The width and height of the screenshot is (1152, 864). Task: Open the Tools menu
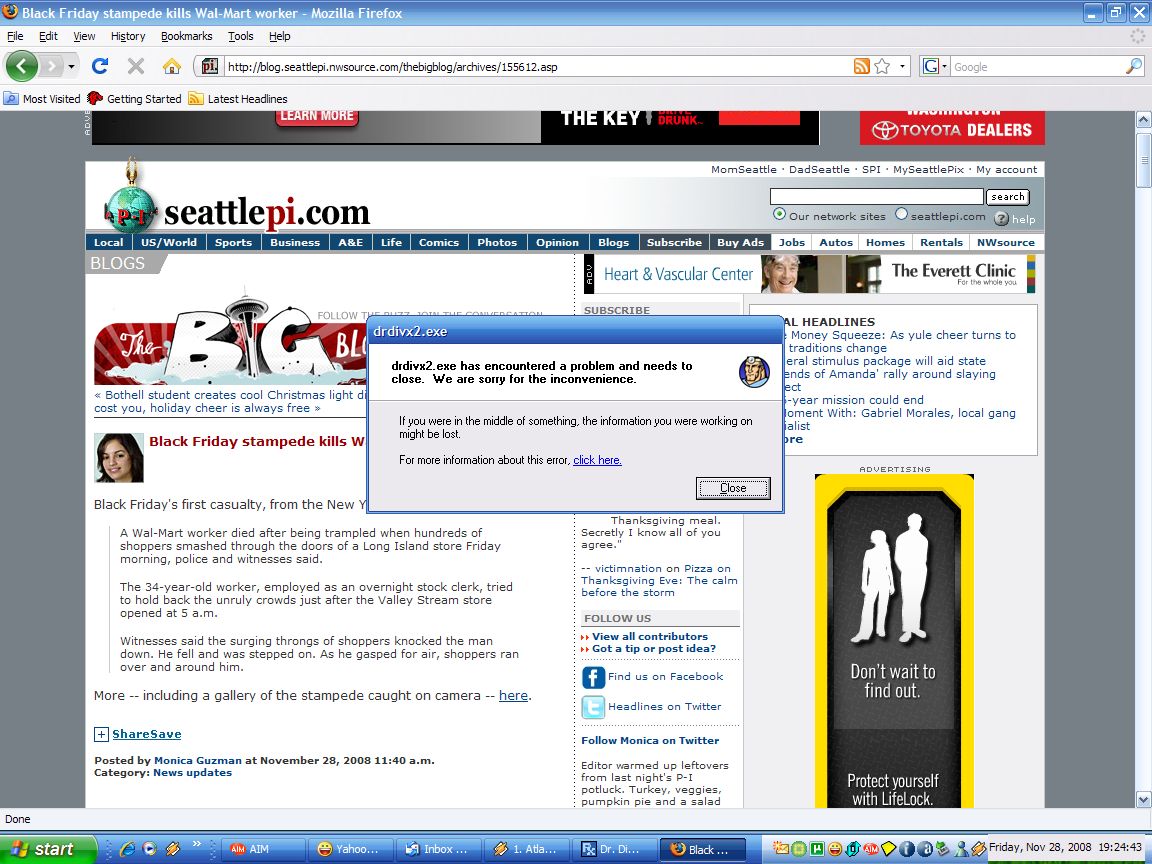(x=240, y=36)
